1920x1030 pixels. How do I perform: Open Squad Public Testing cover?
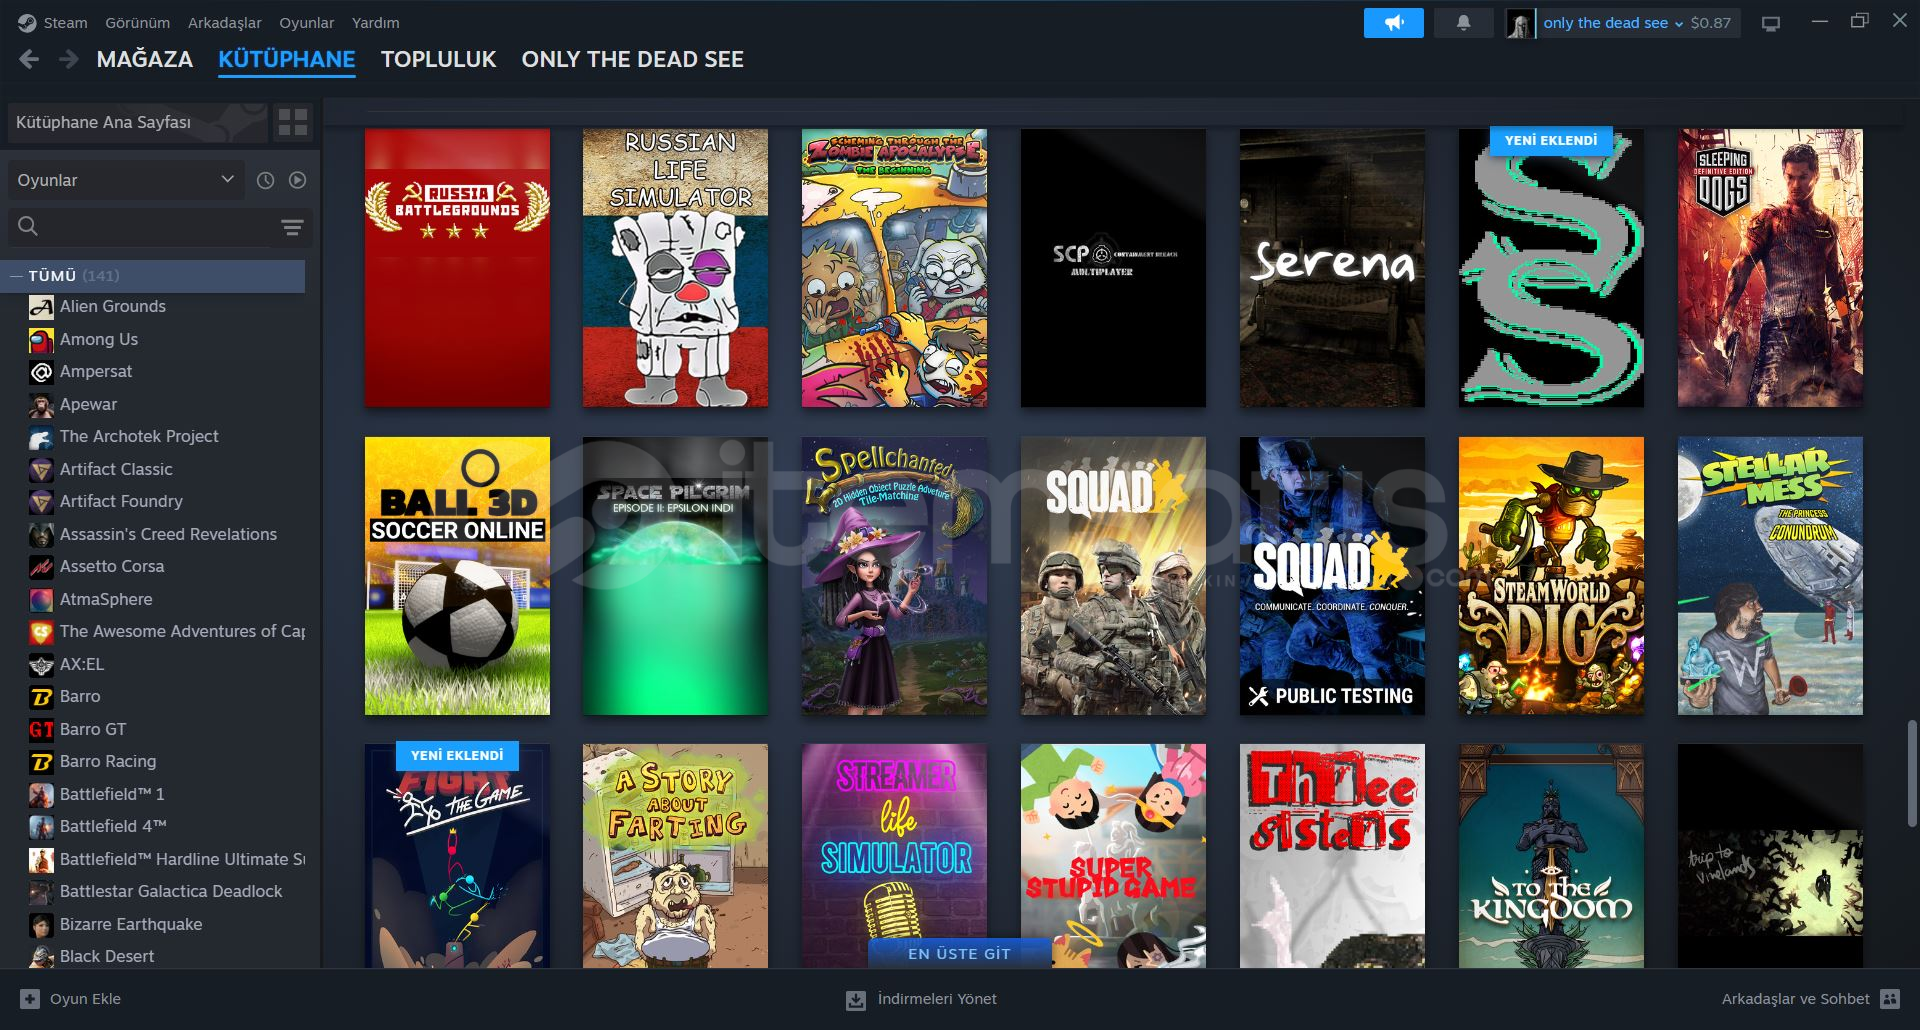coord(1332,576)
